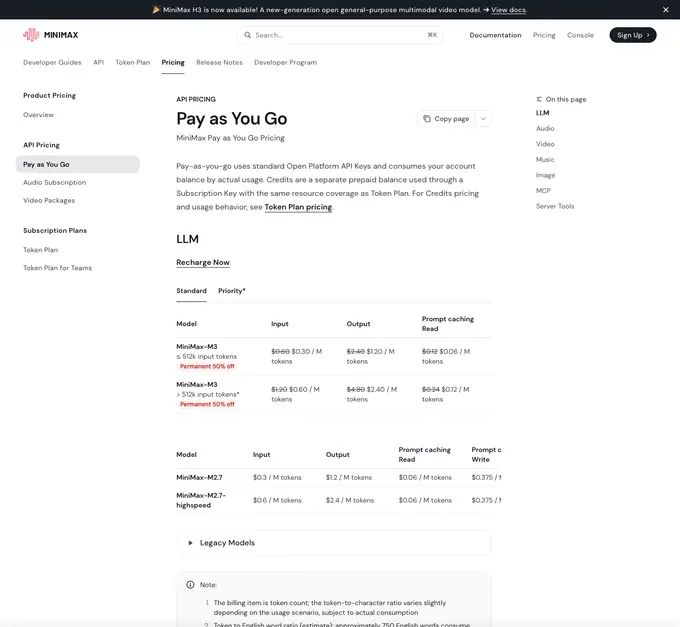The image size is (680, 627).
Task: Click Permanent 50% off badge under > 512k
Action: pos(207,404)
